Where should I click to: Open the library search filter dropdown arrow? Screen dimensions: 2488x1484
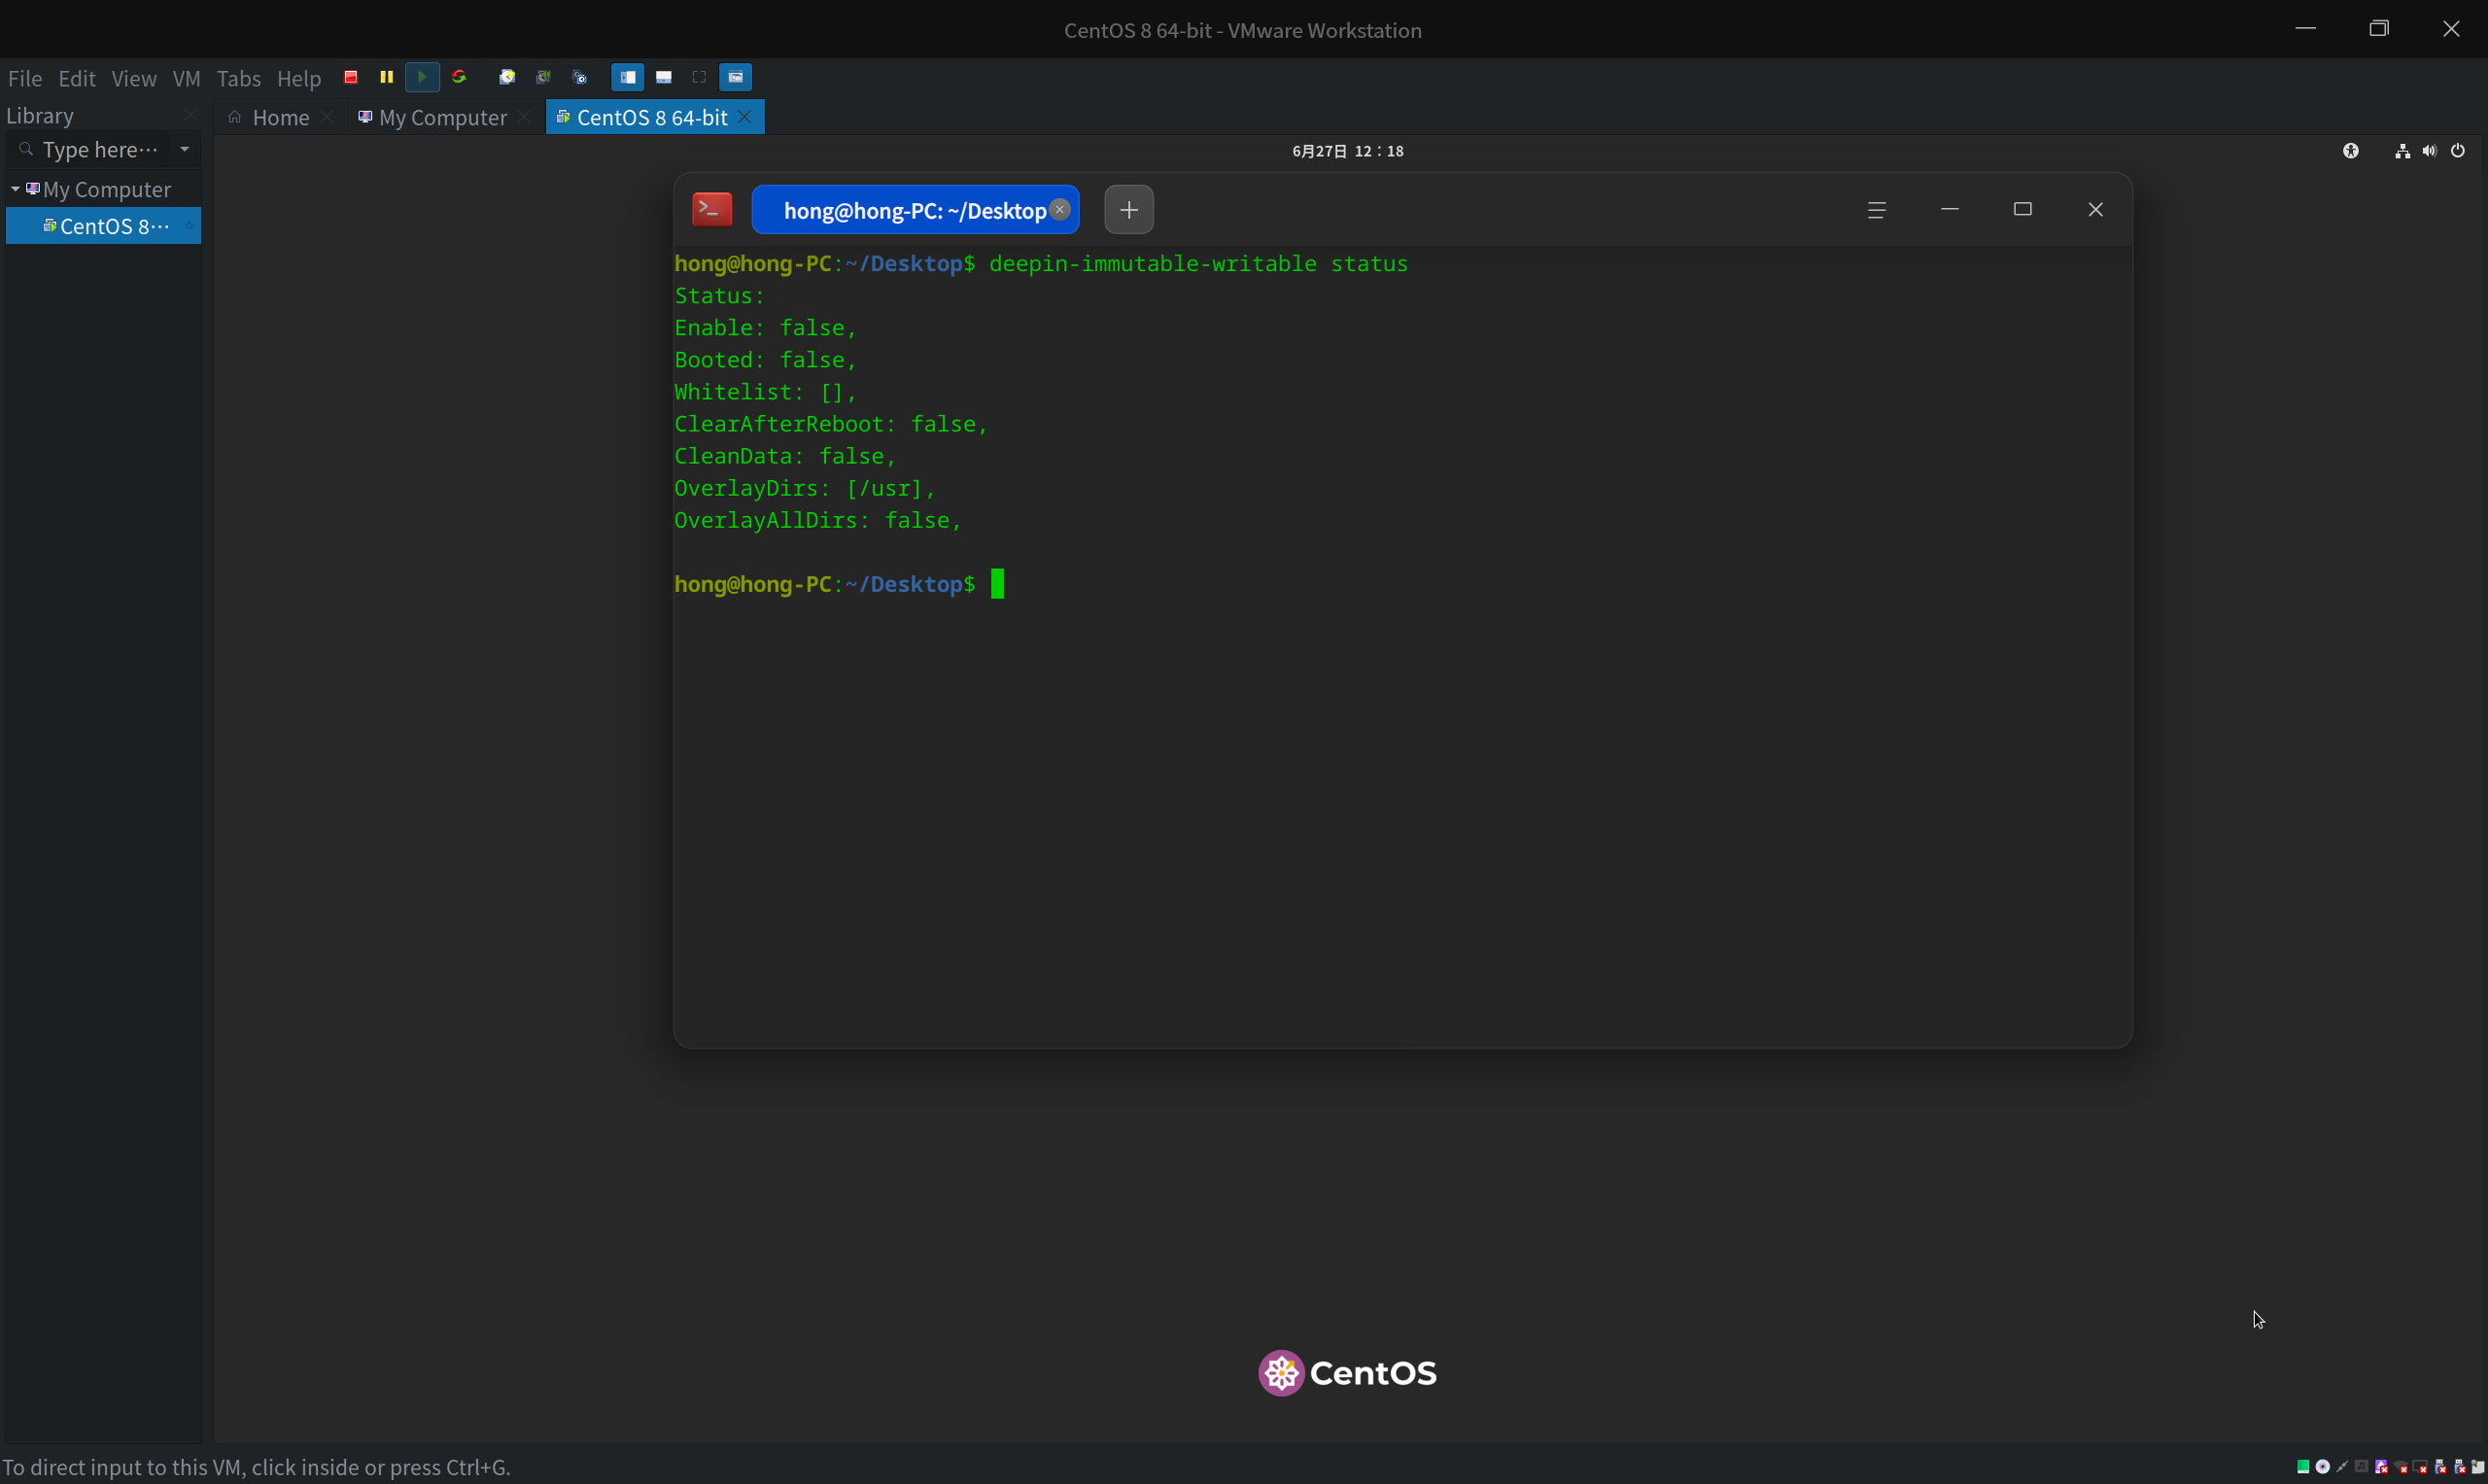tap(184, 149)
